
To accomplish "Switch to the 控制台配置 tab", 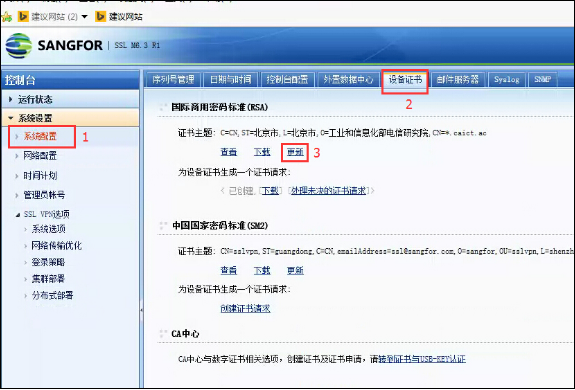I will 288,80.
